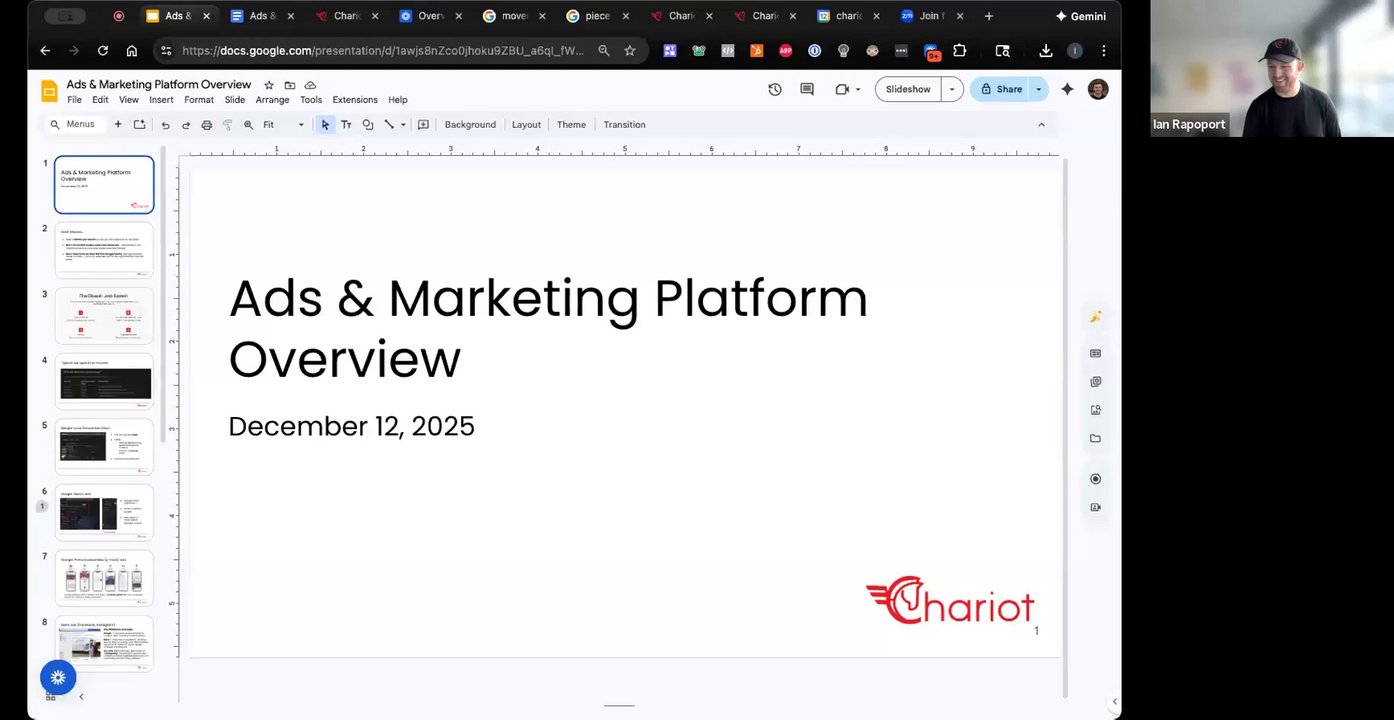Star the Ads & Marketing presentation
1394x720 pixels.
[269, 85]
